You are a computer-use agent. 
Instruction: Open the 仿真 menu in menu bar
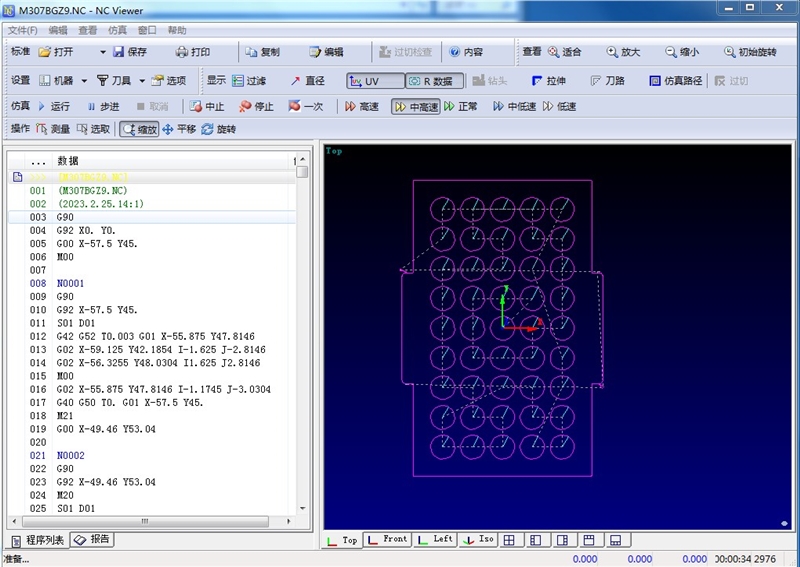(117, 31)
